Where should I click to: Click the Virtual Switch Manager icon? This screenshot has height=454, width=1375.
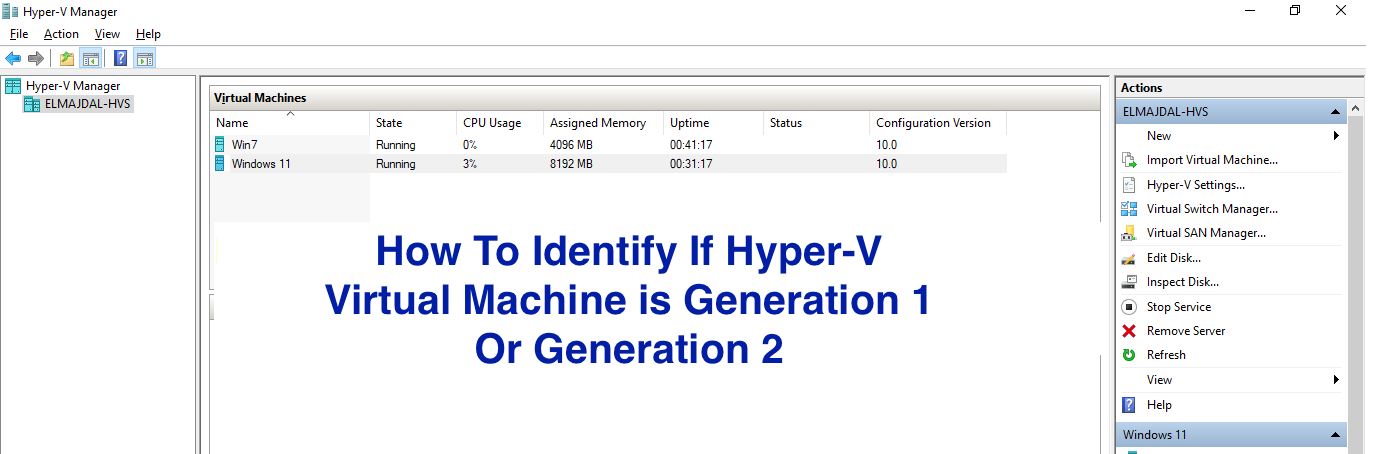(1129, 209)
